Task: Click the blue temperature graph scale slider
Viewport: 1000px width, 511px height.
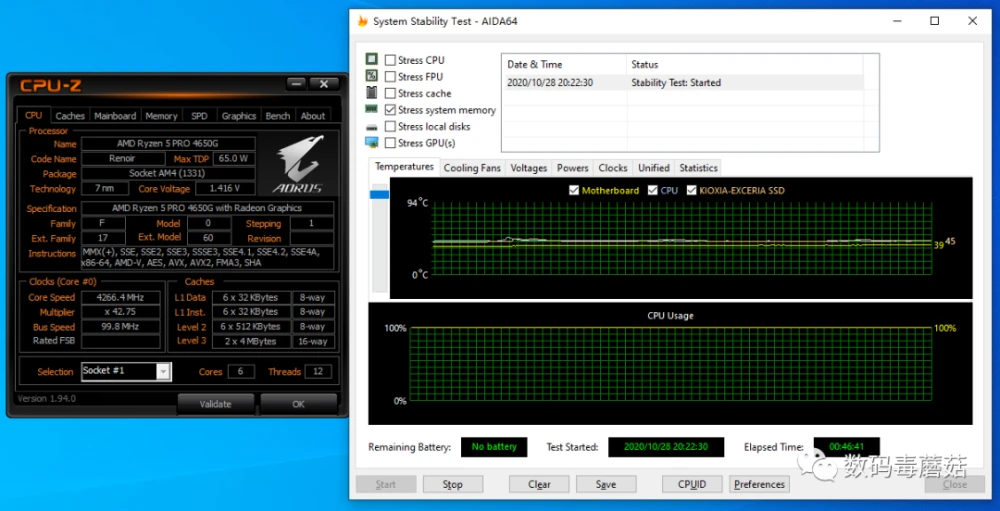Action: pos(379,194)
